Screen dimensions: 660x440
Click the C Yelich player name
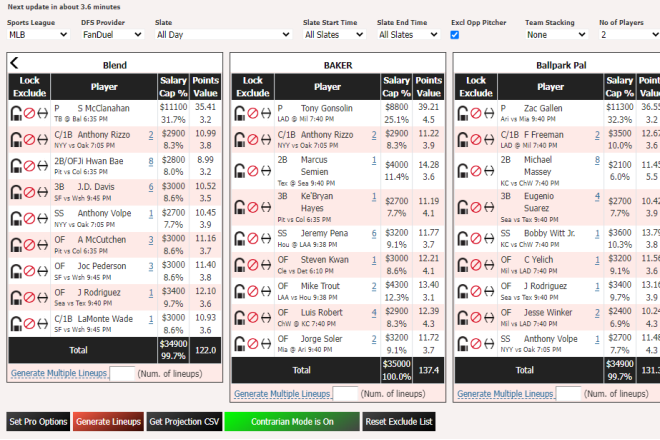pyautogui.click(x=538, y=260)
